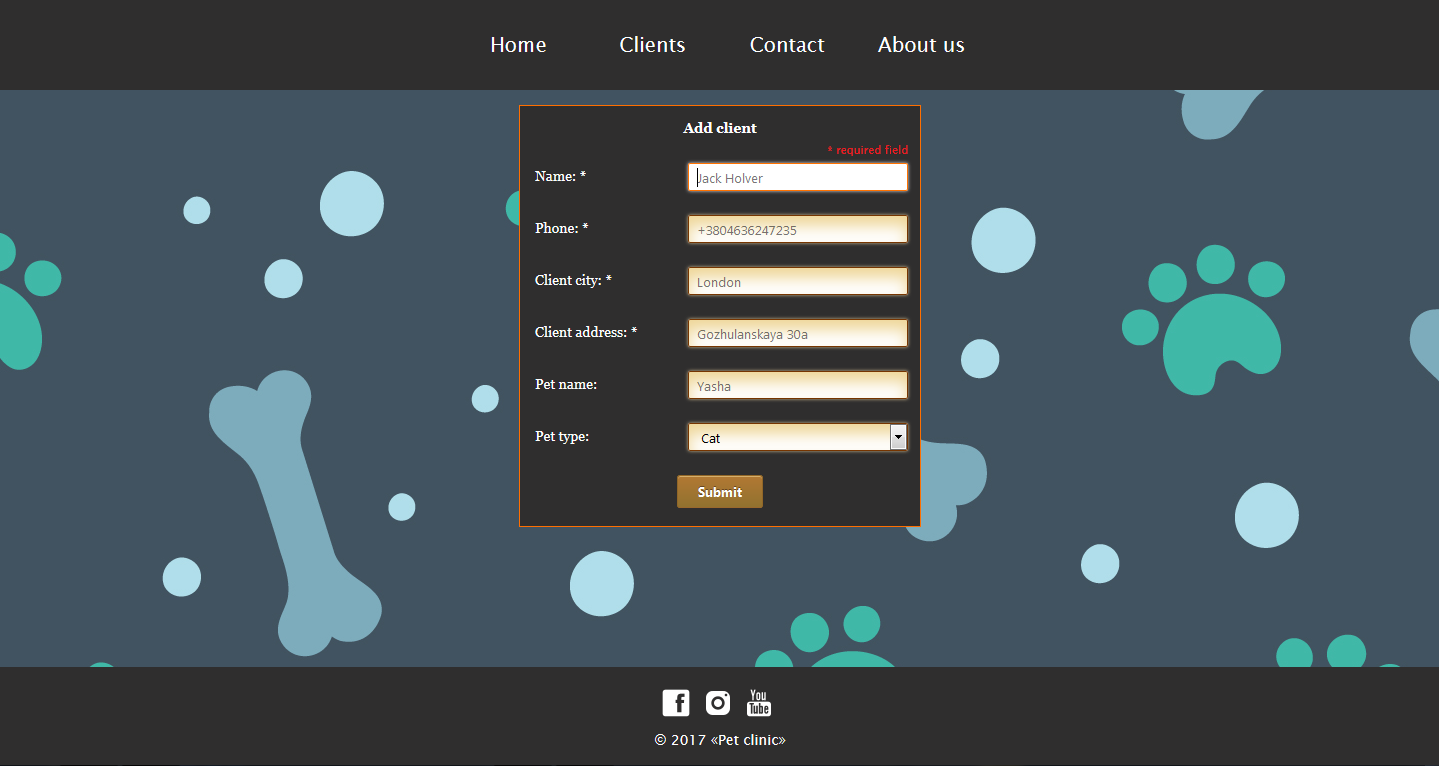Submit the Add client form

click(x=719, y=491)
